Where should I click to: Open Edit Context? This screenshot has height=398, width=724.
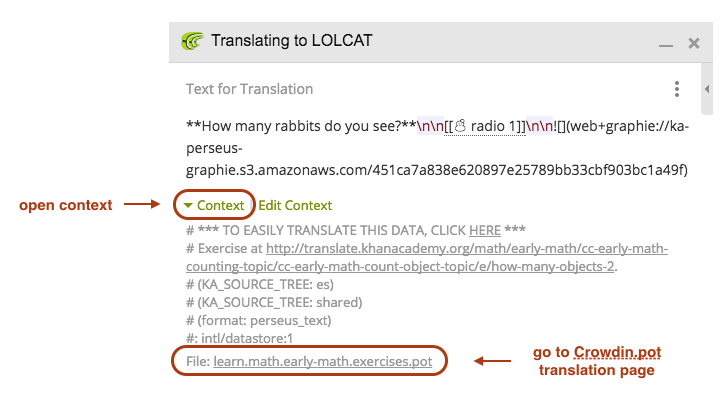pyautogui.click(x=295, y=205)
